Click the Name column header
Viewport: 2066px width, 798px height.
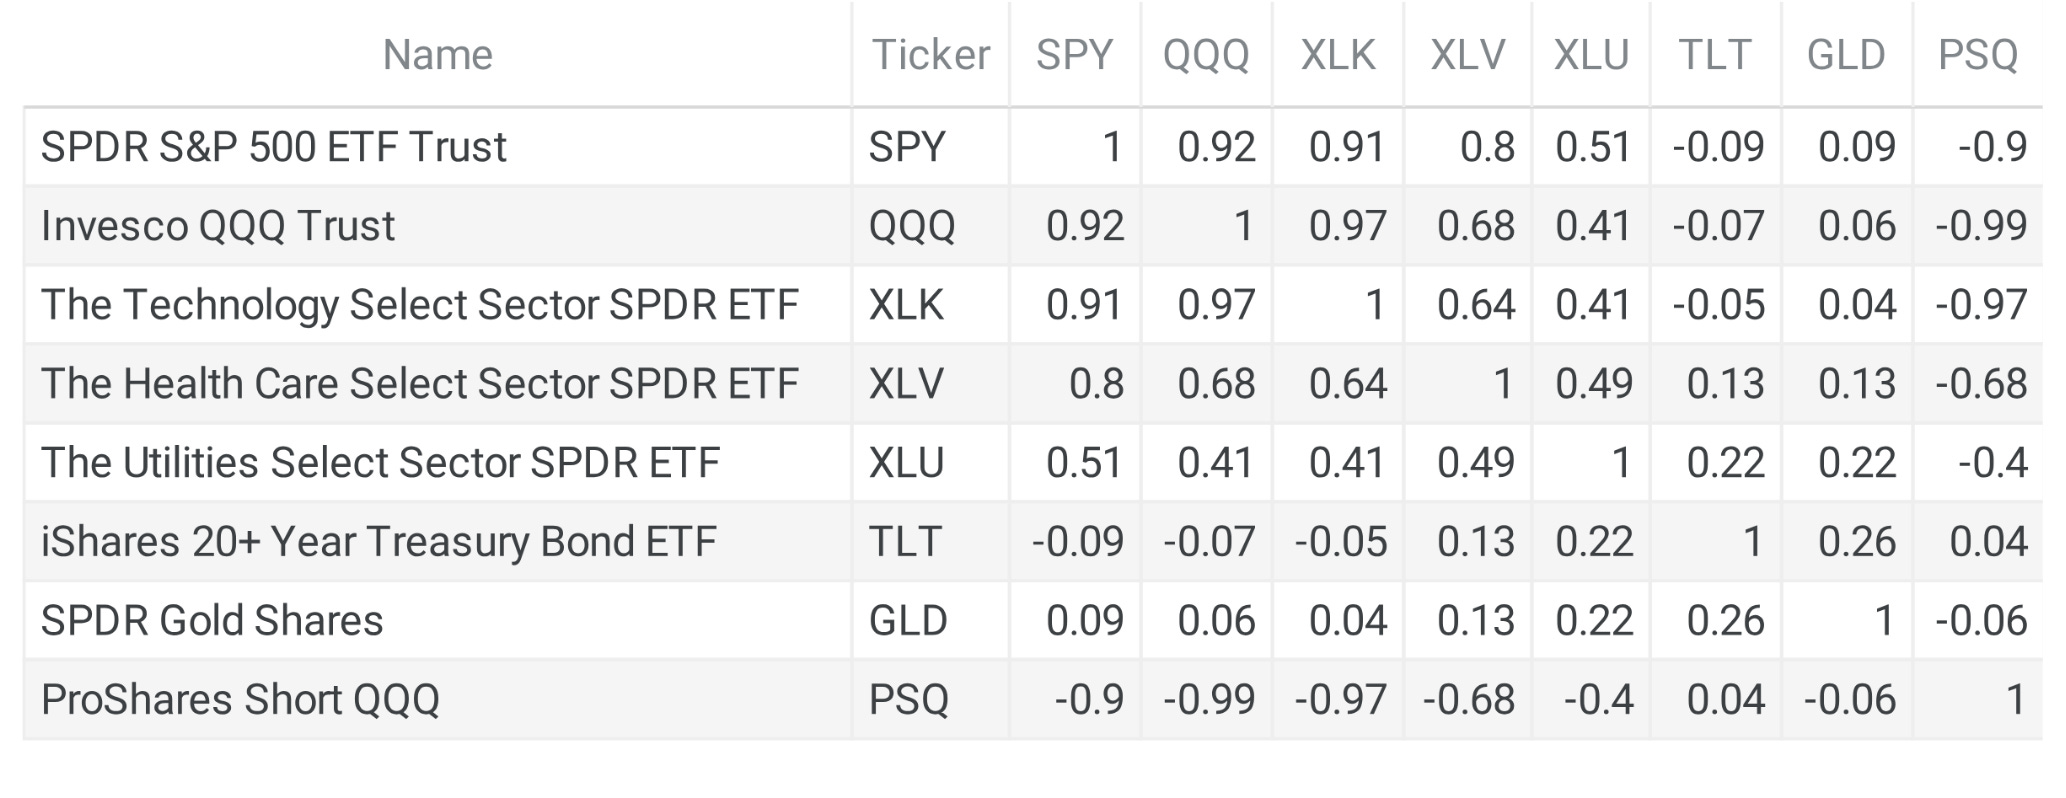pos(437,55)
